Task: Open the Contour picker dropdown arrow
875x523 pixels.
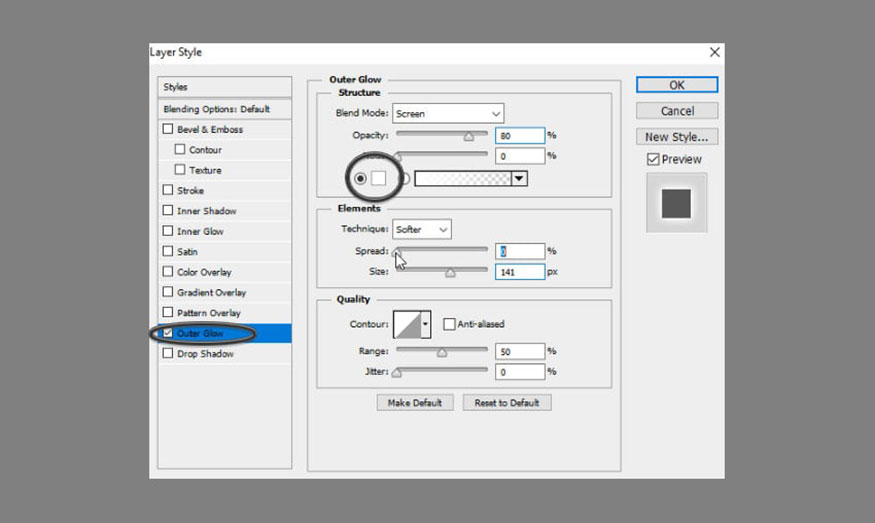Action: click(425, 324)
